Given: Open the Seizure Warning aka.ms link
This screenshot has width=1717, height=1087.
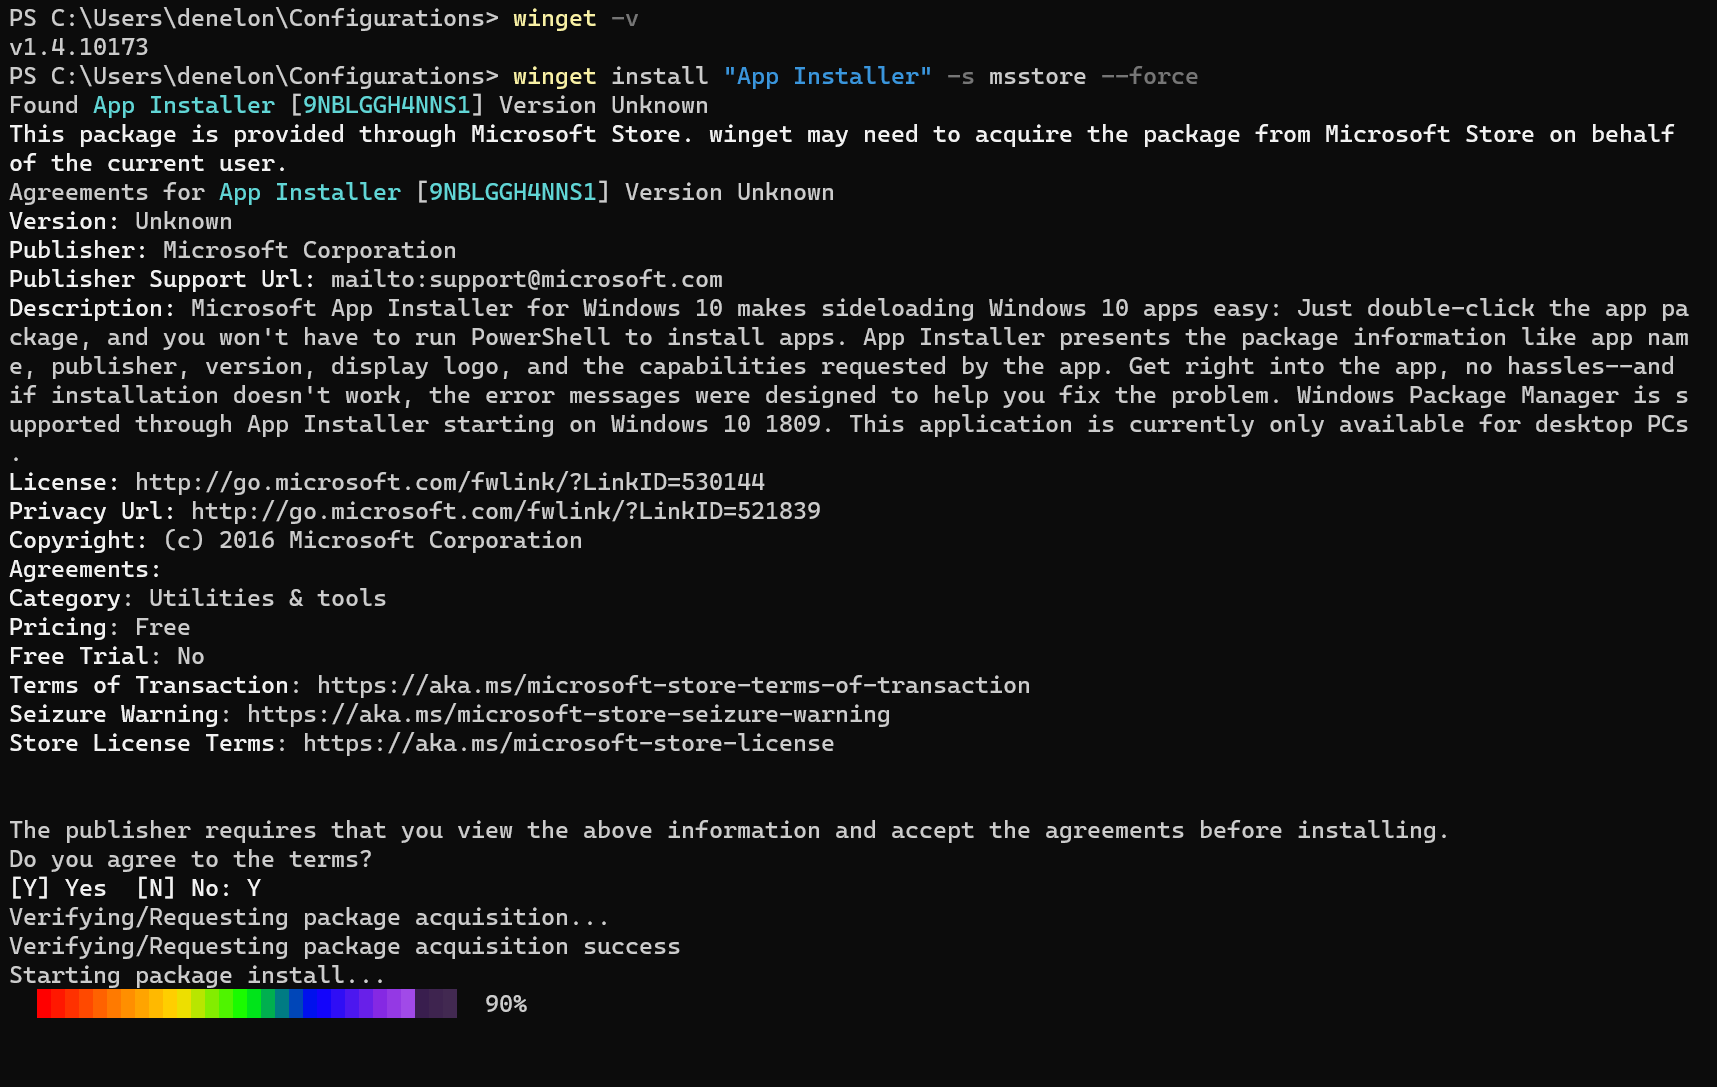Looking at the screenshot, I should [x=568, y=713].
